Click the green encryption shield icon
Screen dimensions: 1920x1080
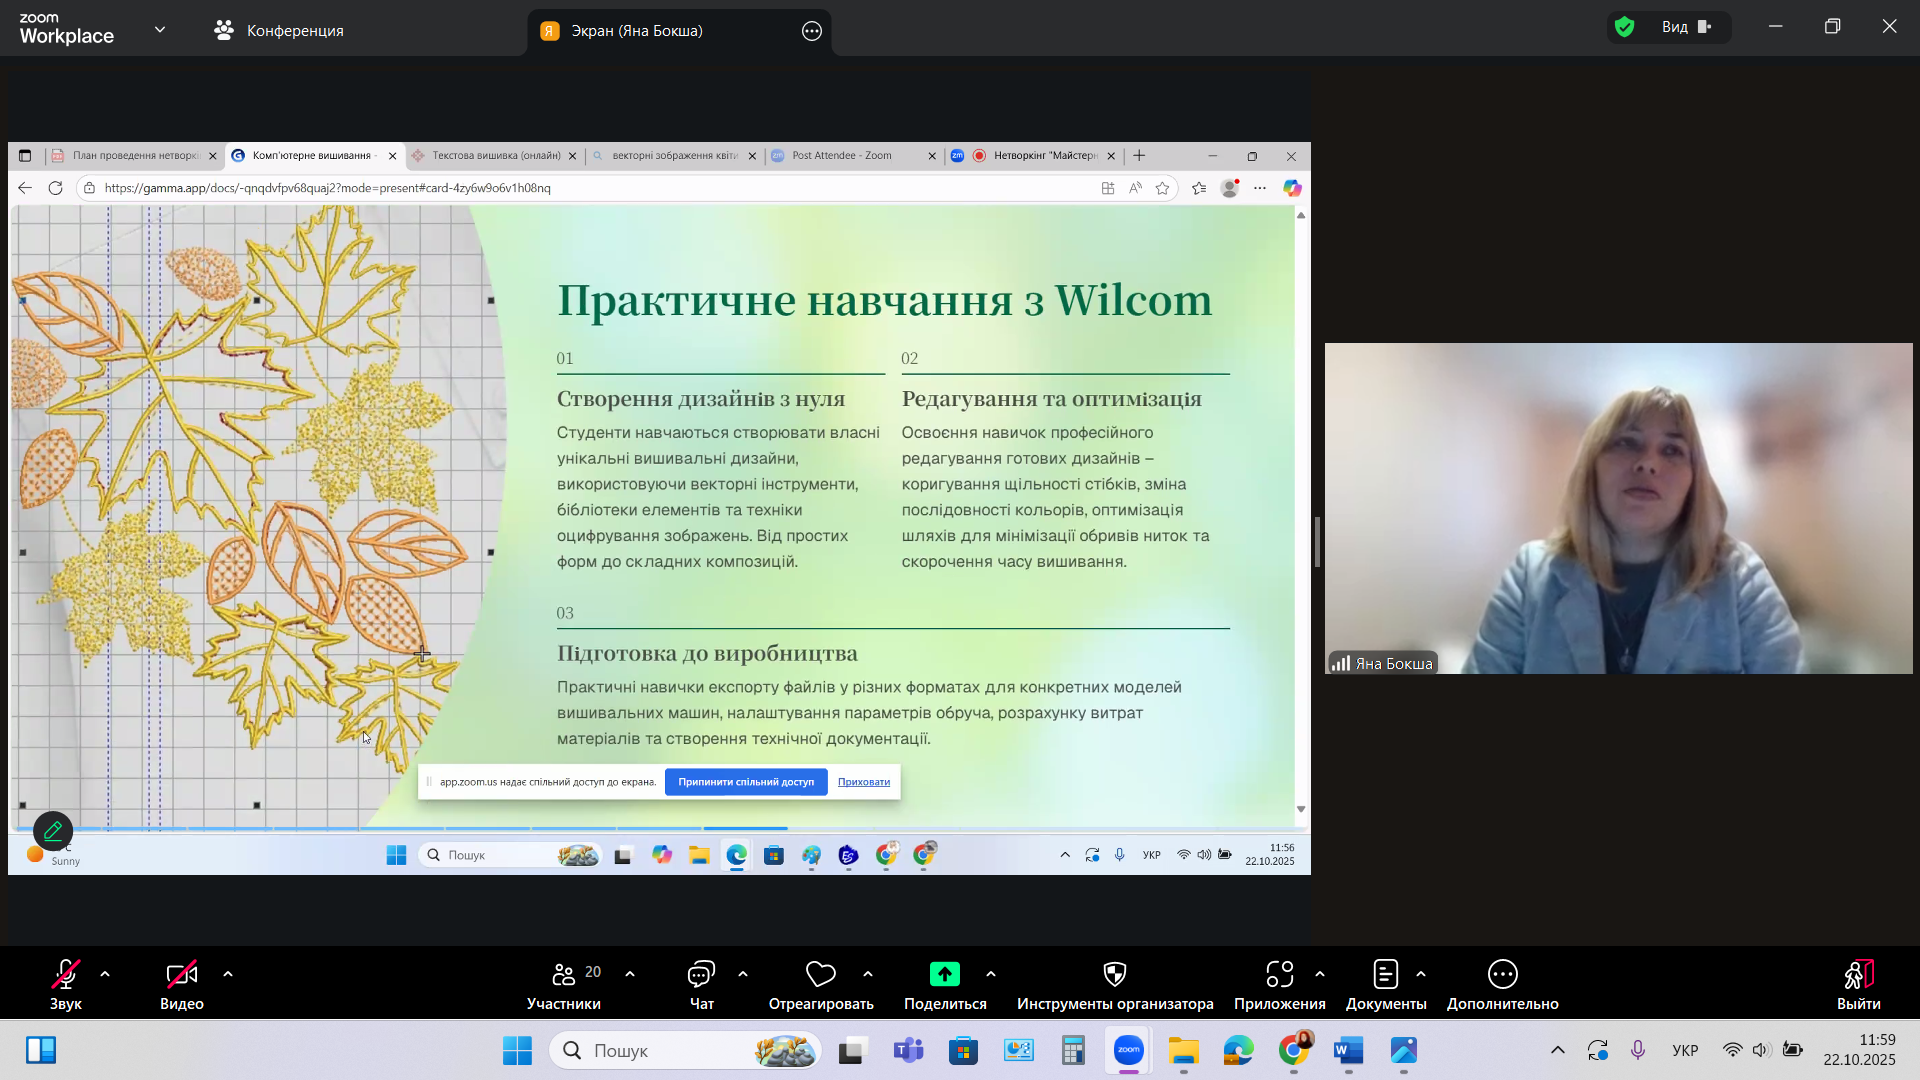pyautogui.click(x=1625, y=27)
